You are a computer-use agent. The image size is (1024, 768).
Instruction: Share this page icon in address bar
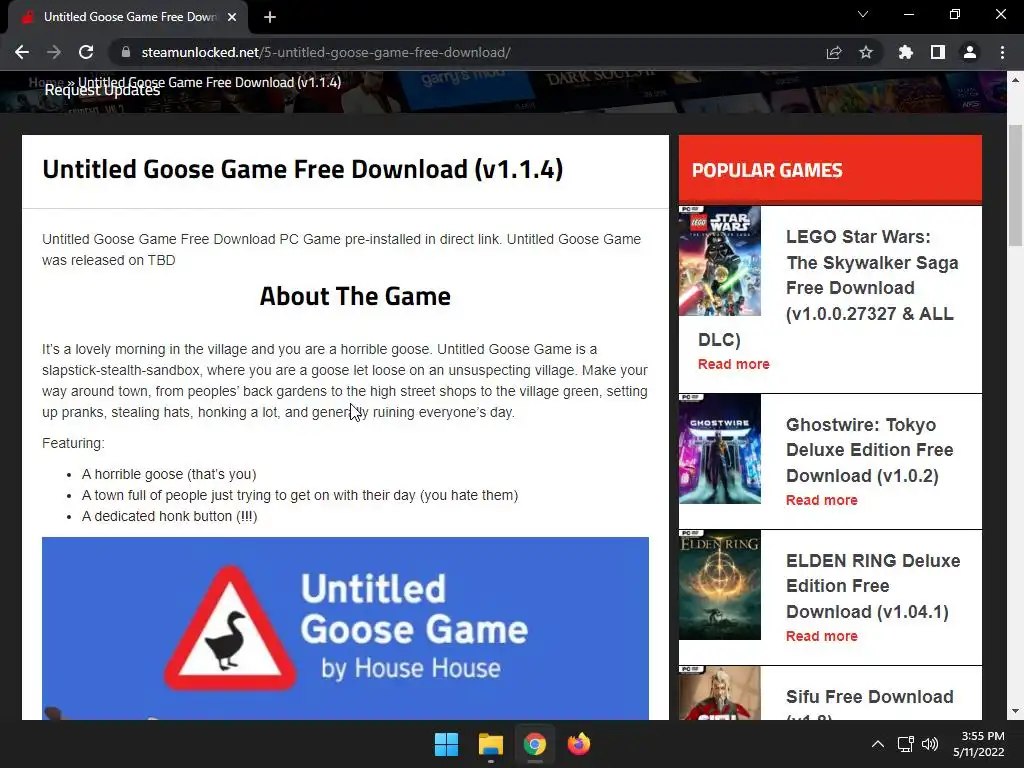coord(834,52)
